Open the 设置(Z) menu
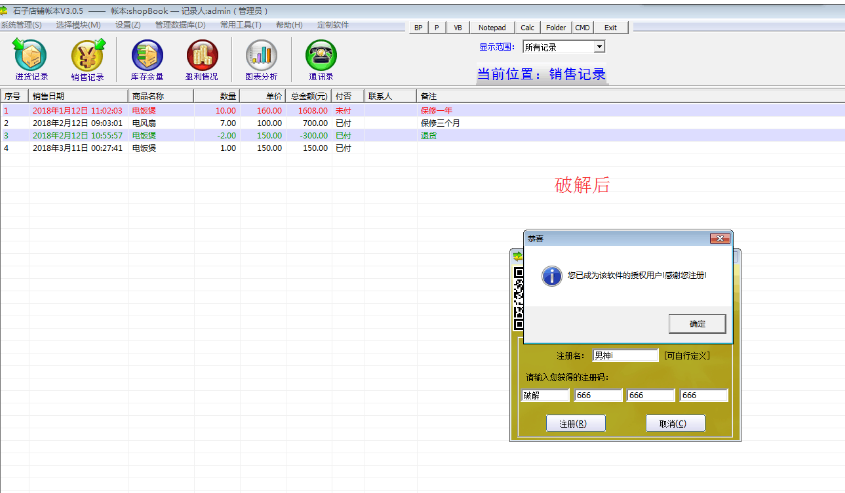845x493 pixels. pos(128,25)
